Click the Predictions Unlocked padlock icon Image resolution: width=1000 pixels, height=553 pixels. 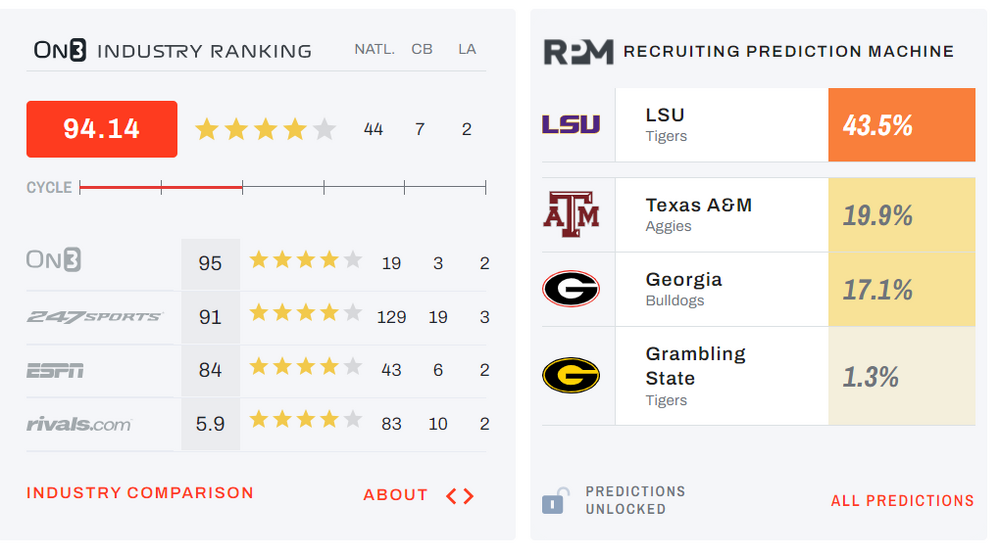tap(555, 500)
